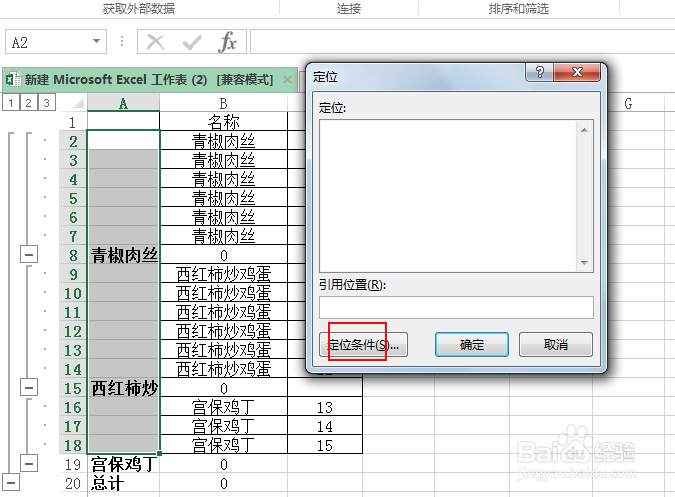Click cell B9 西红柿炒鸡蛋

point(223,274)
